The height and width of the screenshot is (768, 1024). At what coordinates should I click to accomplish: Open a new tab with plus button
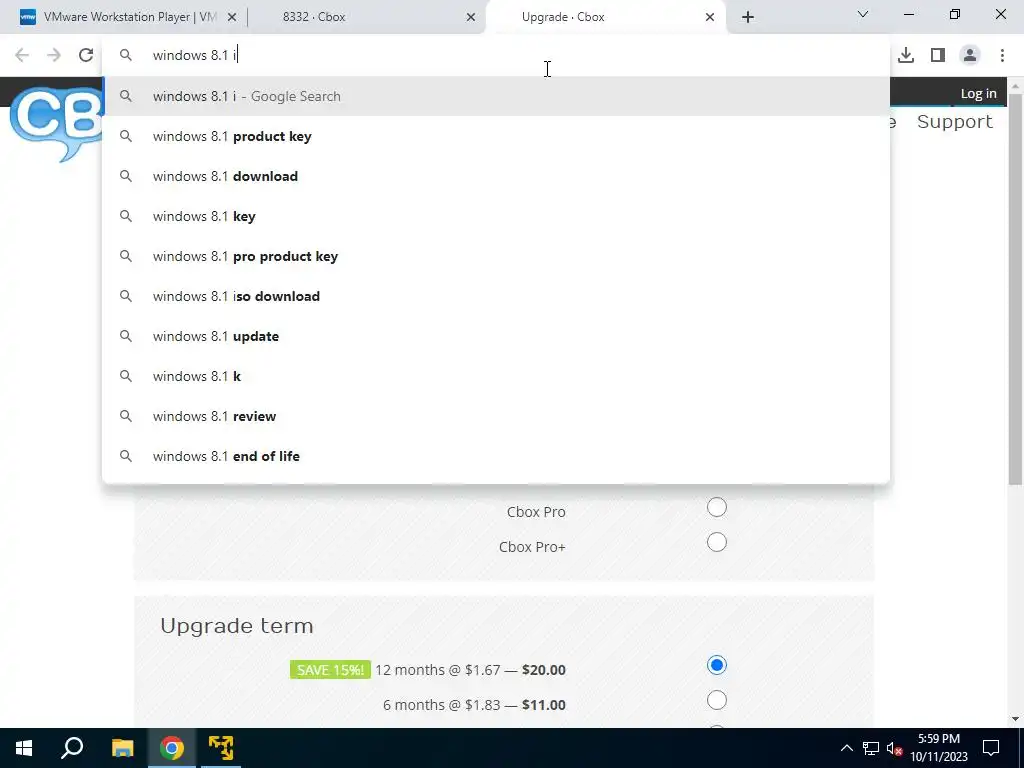pos(748,17)
